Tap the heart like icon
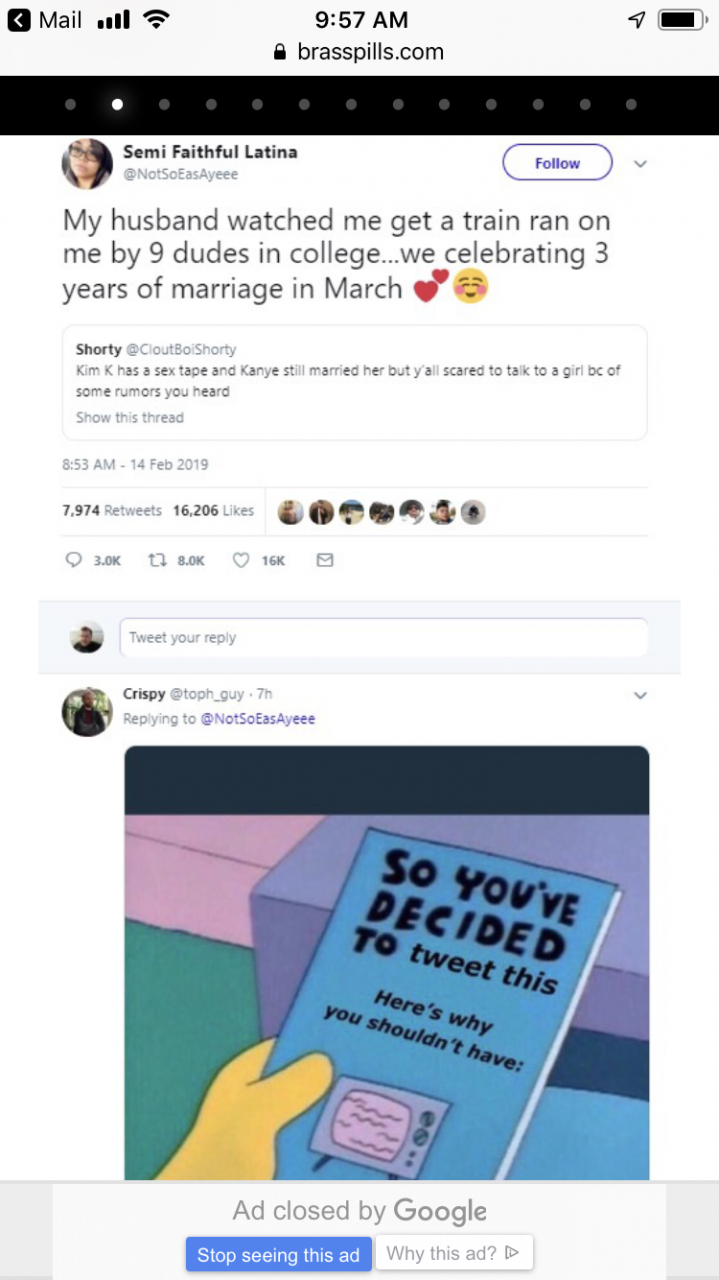The height and width of the screenshot is (1280, 719). tap(241, 561)
